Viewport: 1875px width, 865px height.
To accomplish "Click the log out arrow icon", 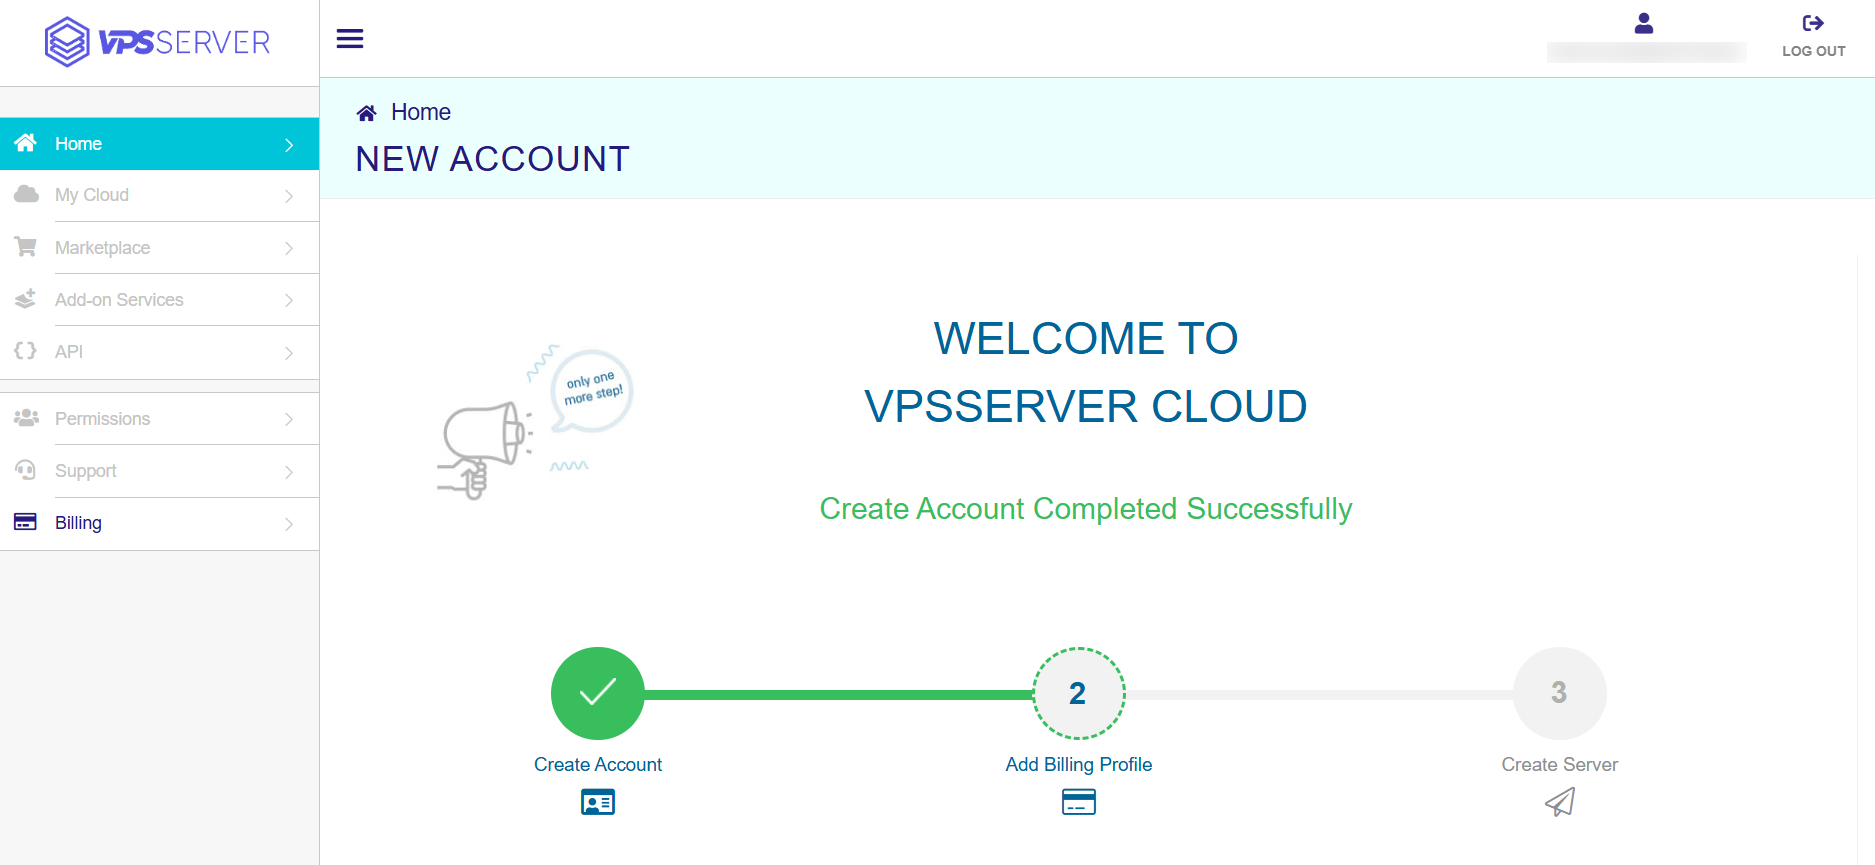I will 1813,23.
